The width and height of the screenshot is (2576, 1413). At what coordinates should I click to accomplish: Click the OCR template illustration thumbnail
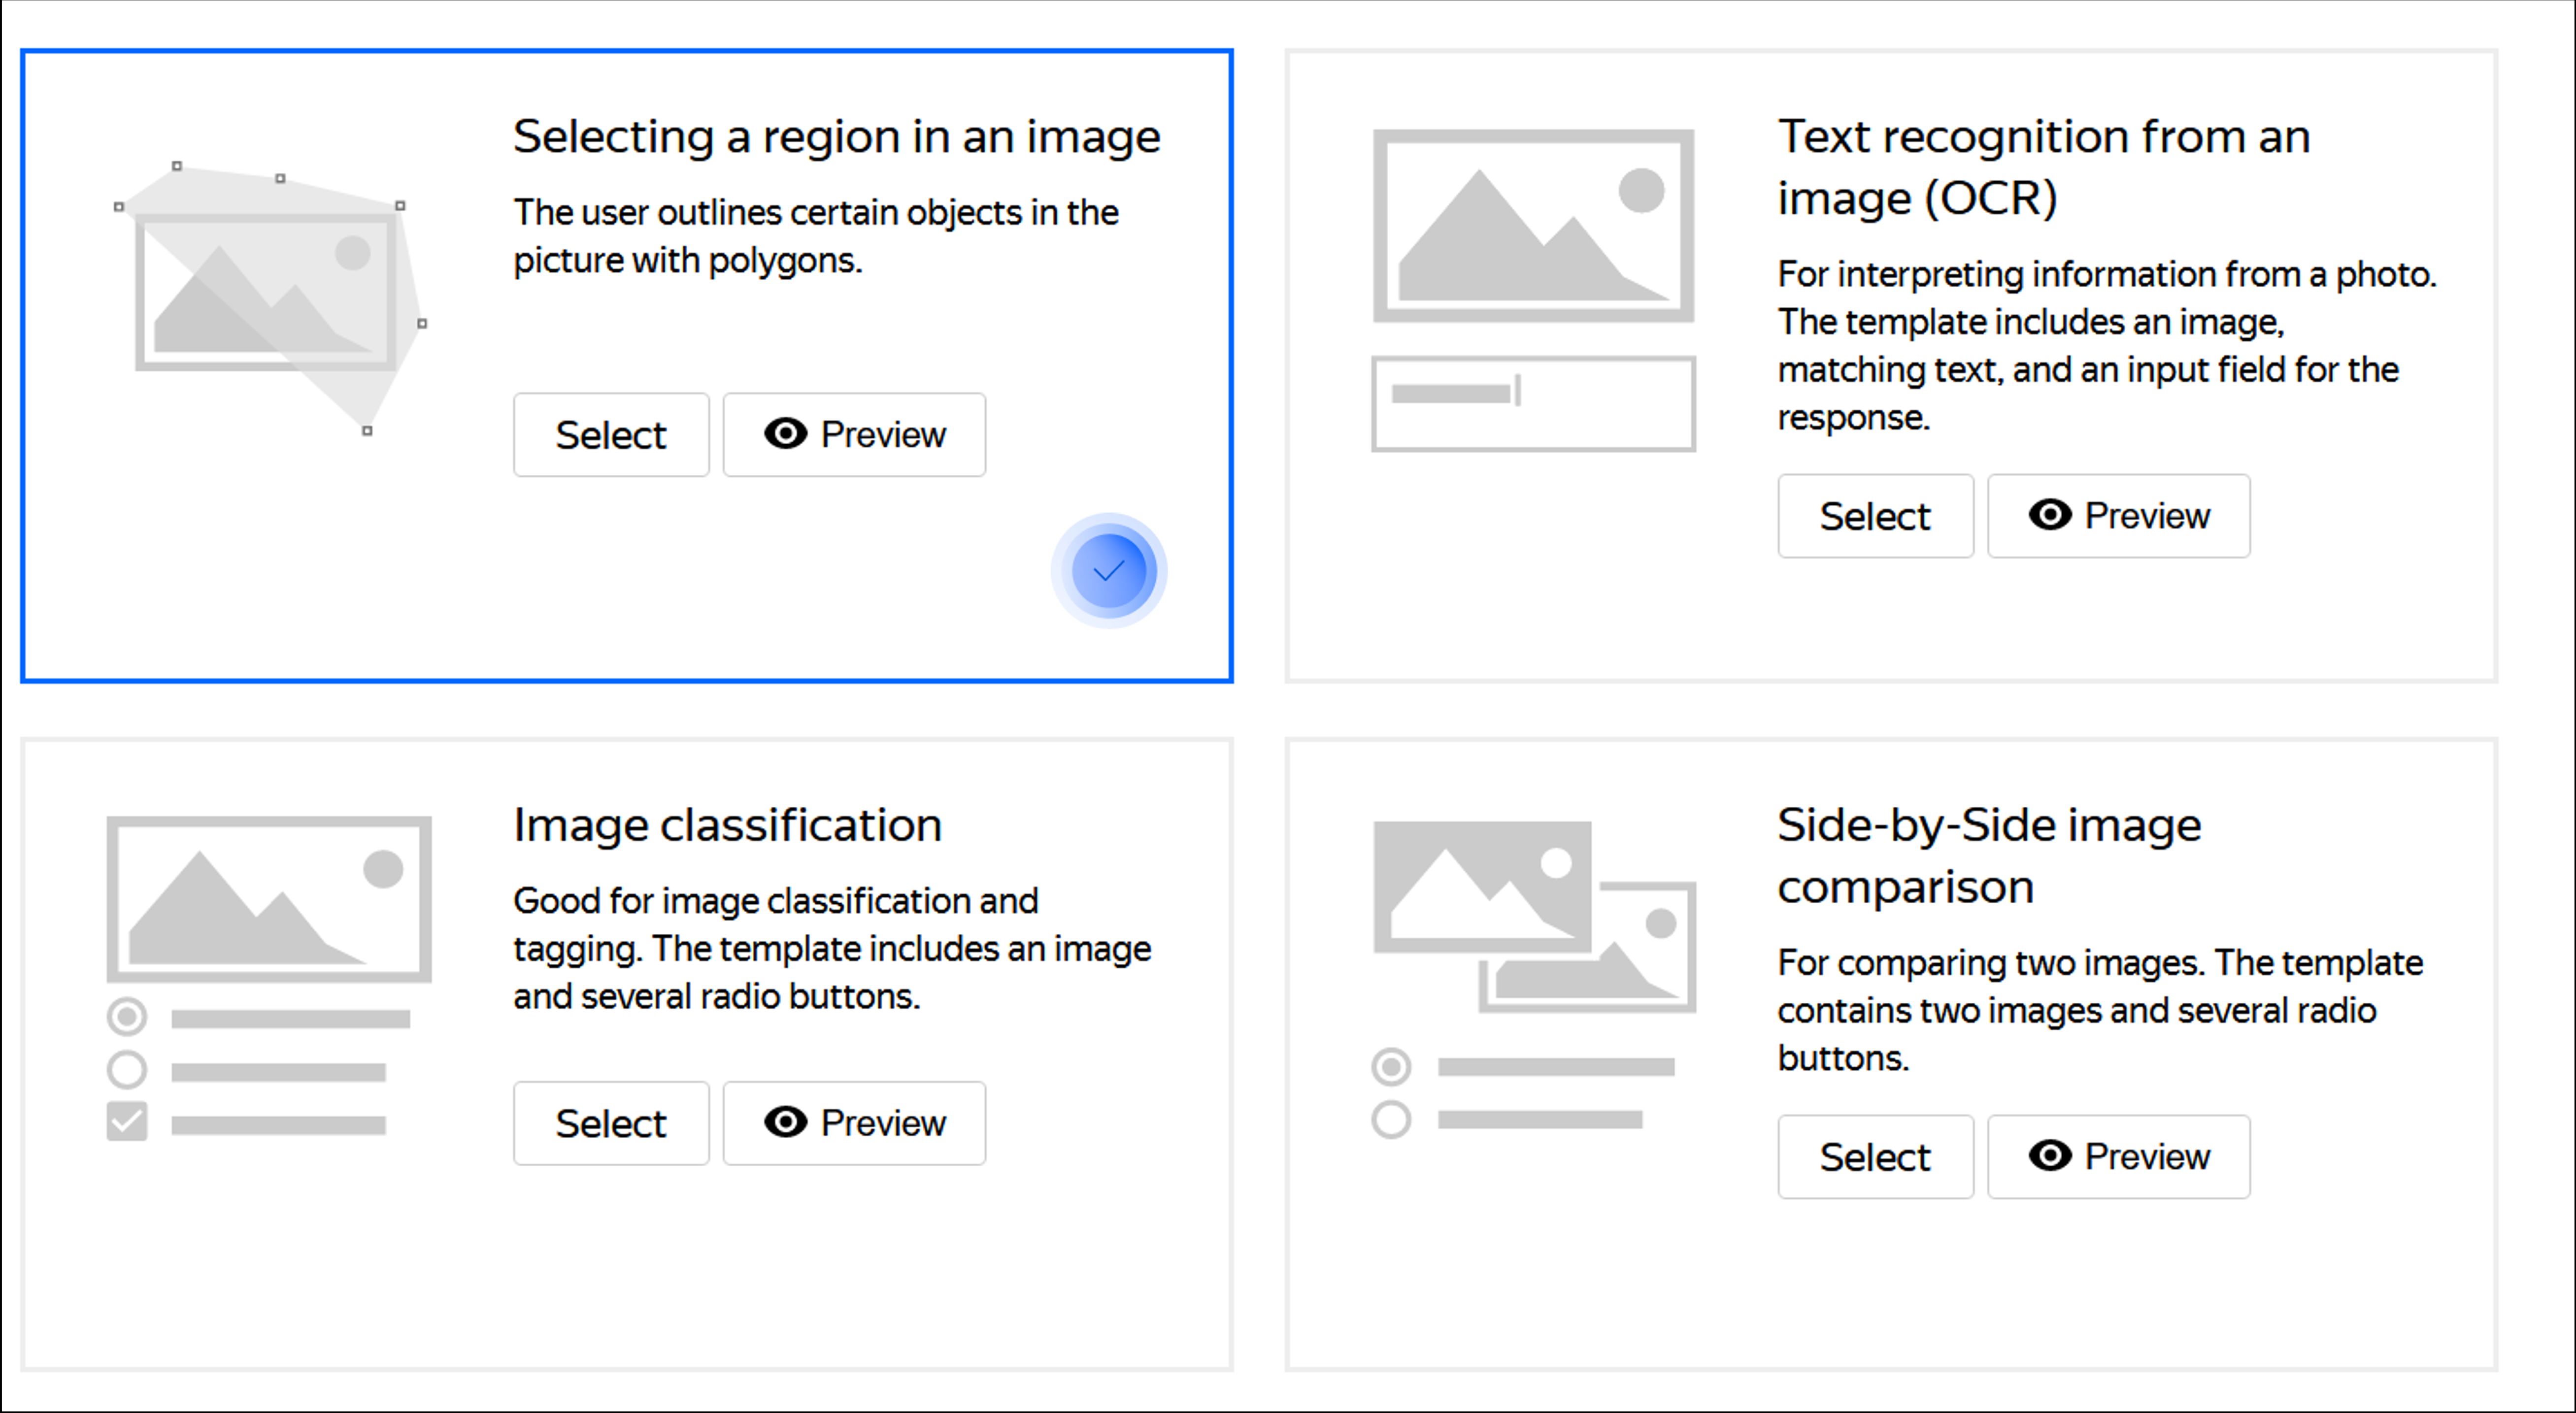click(1533, 290)
